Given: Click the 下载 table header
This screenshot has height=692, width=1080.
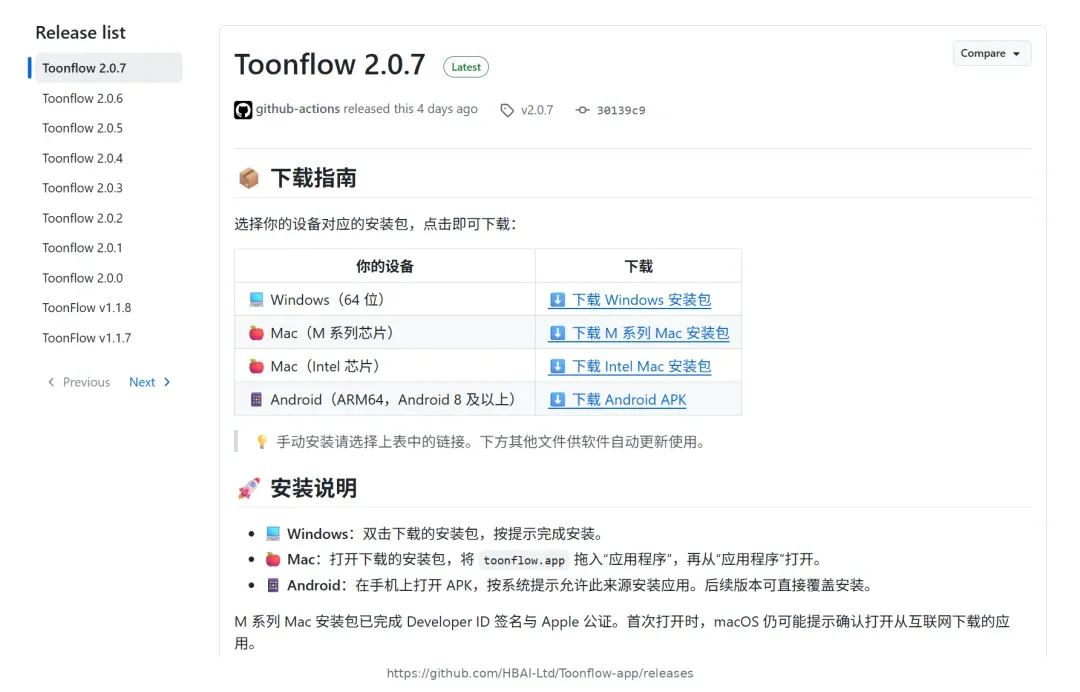Looking at the screenshot, I should coord(638,266).
